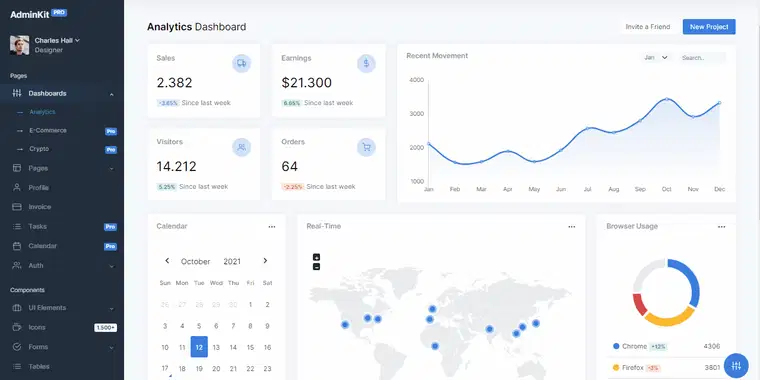The height and width of the screenshot is (380, 760).
Task: Expand the Pages sidebar chevron
Action: click(x=111, y=169)
